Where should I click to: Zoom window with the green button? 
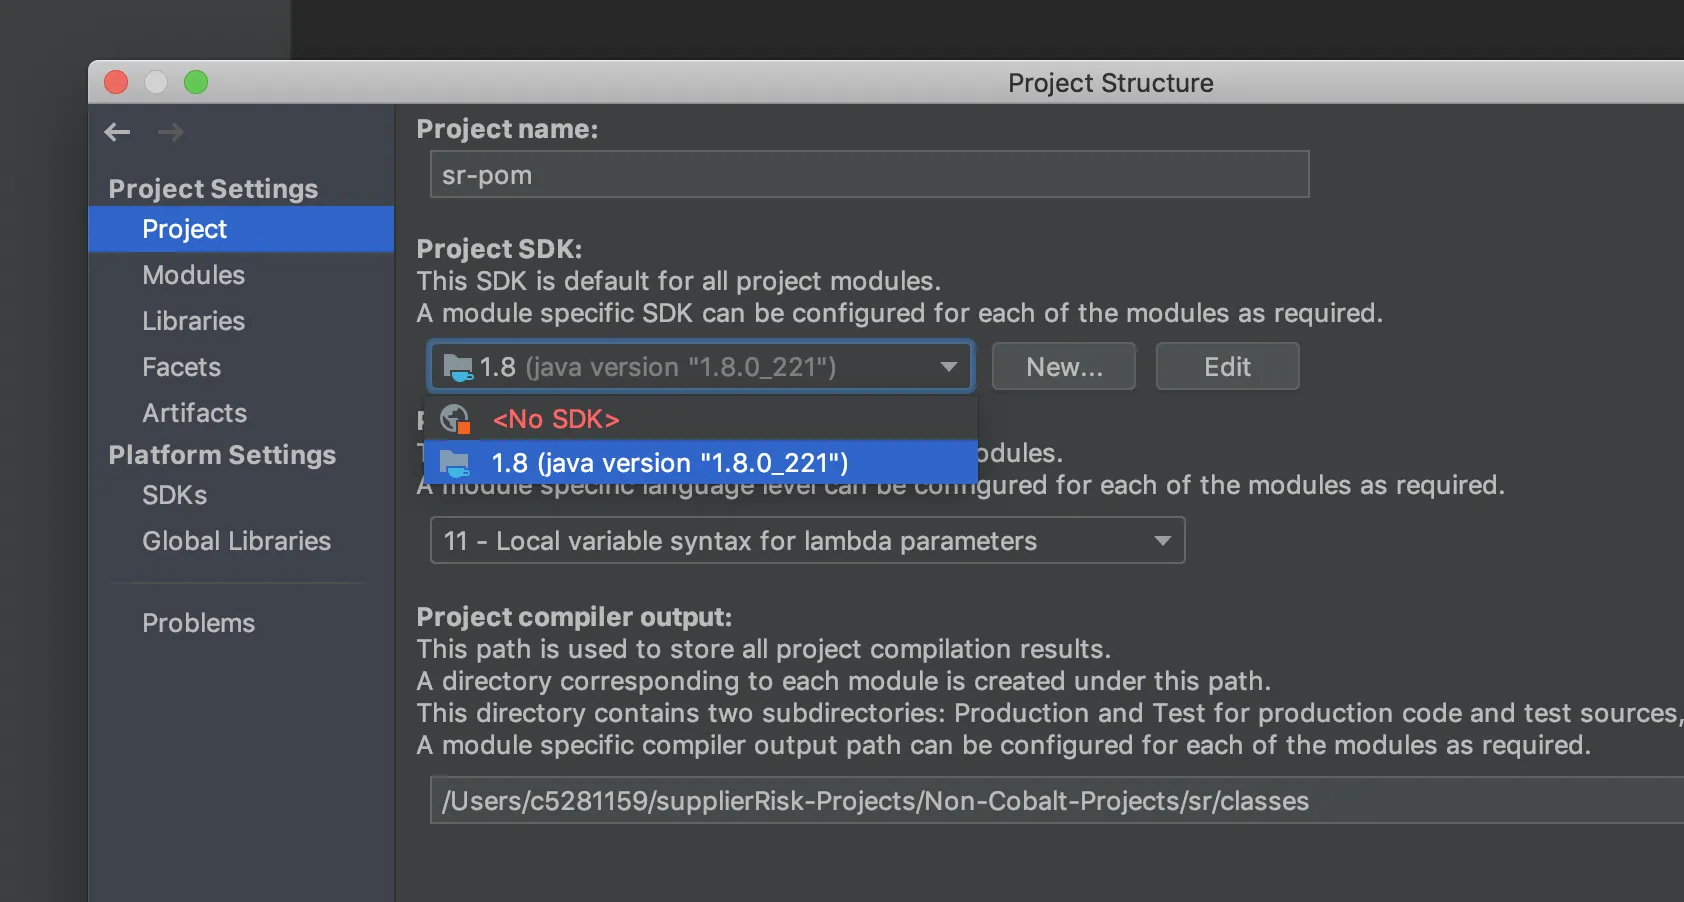[x=196, y=82]
